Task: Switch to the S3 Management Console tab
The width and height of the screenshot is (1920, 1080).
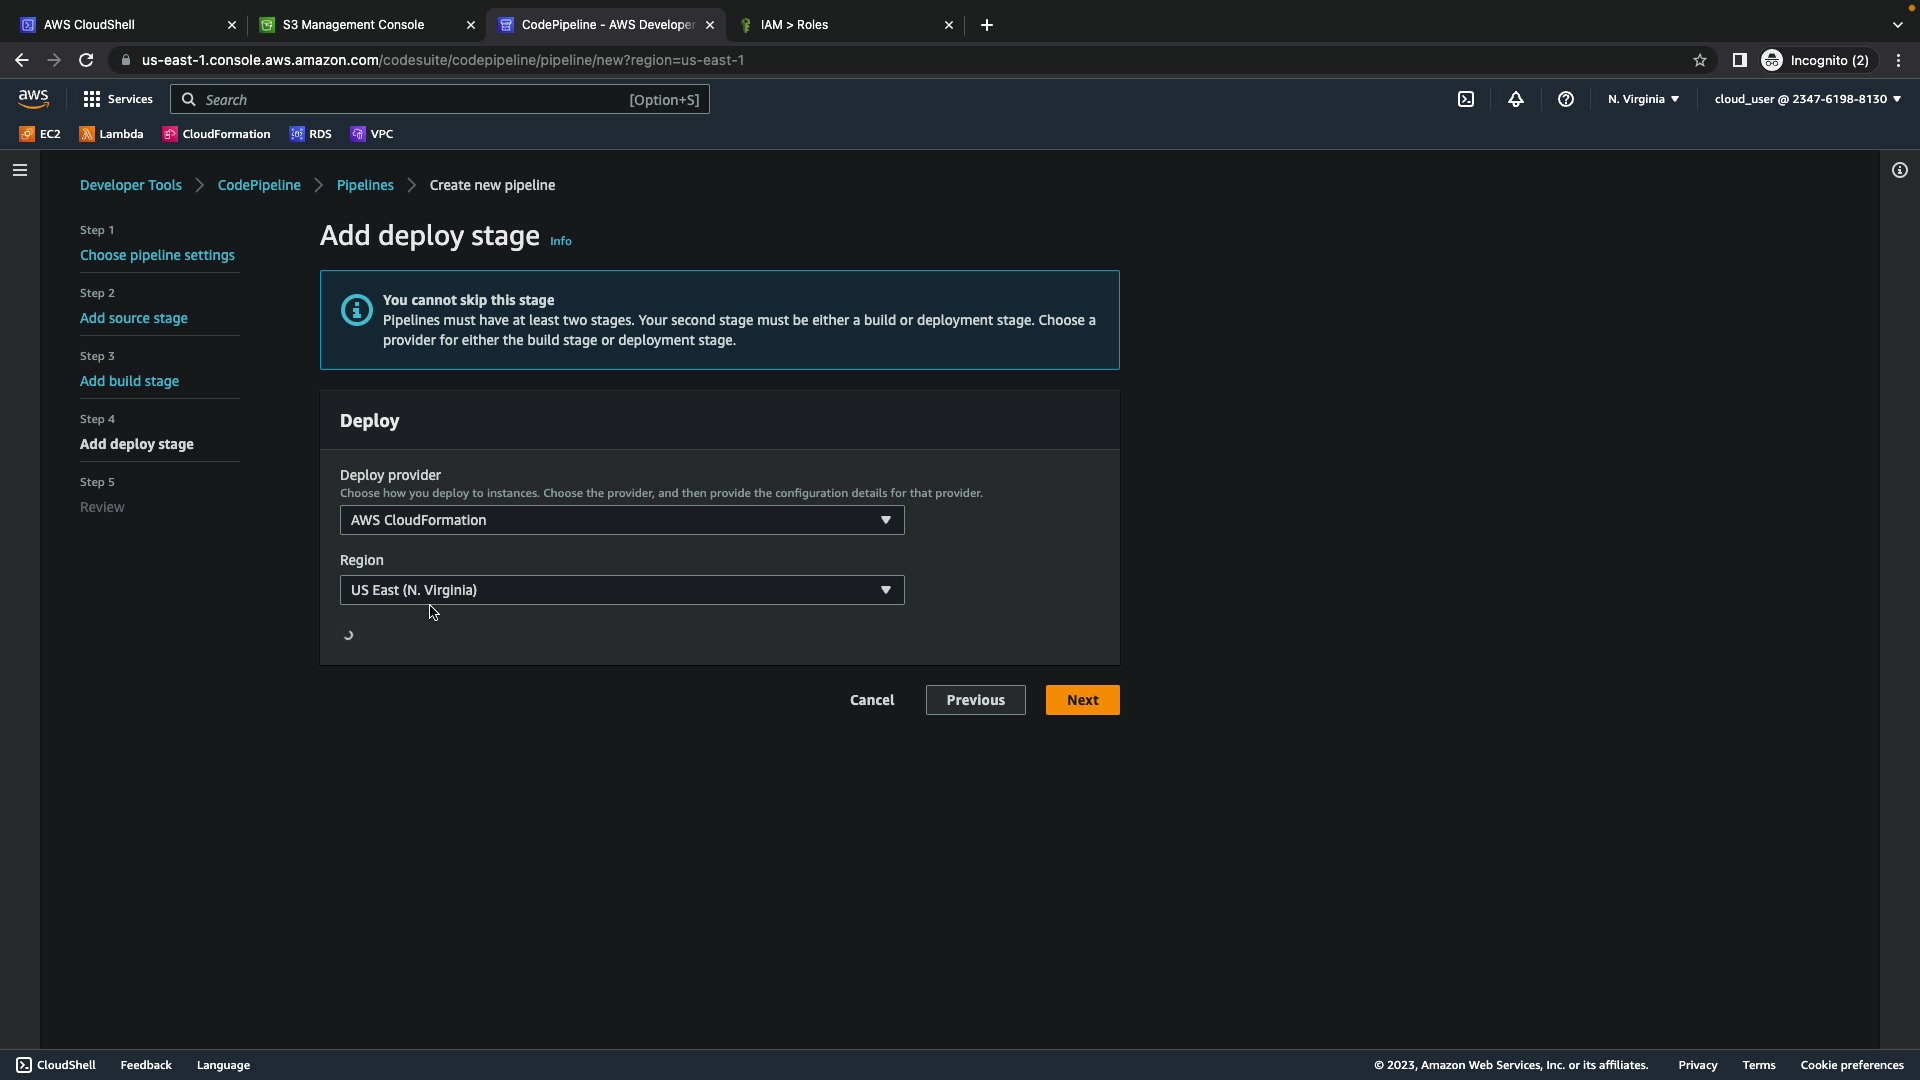Action: (353, 25)
